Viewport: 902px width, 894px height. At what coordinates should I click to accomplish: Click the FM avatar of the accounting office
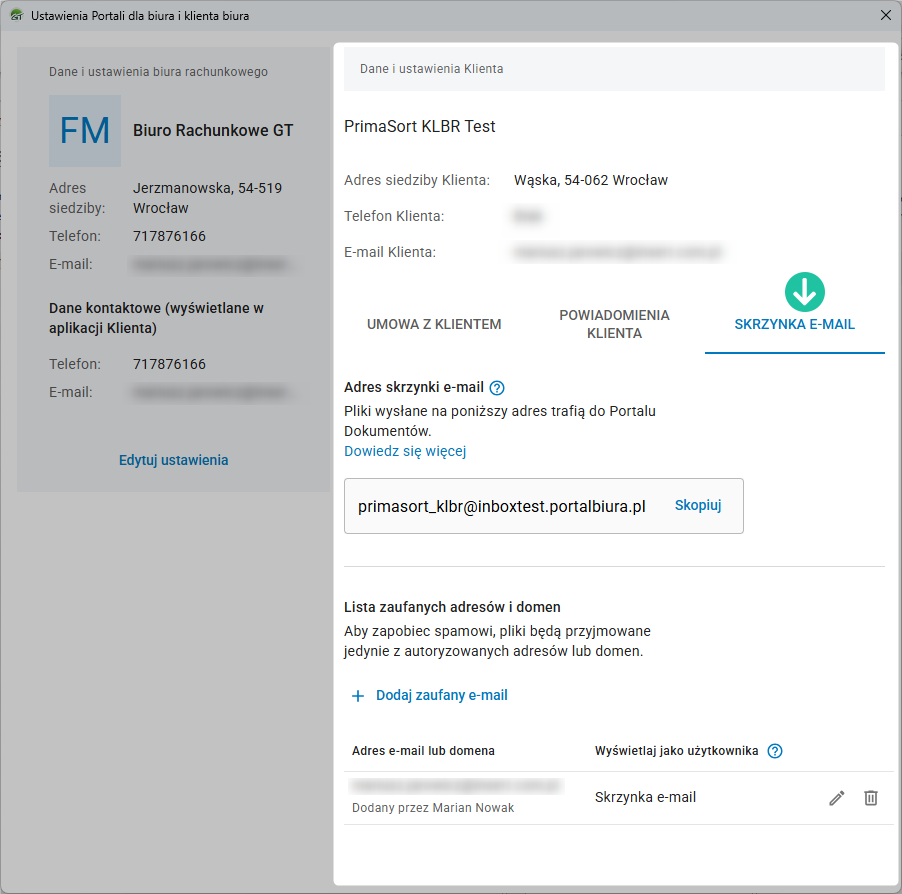point(85,131)
